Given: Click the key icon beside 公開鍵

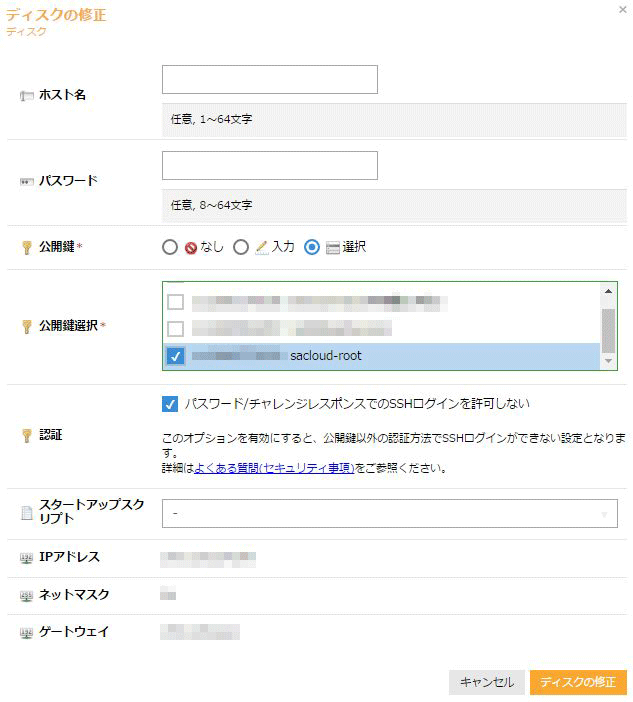Looking at the screenshot, I should click(x=26, y=247).
